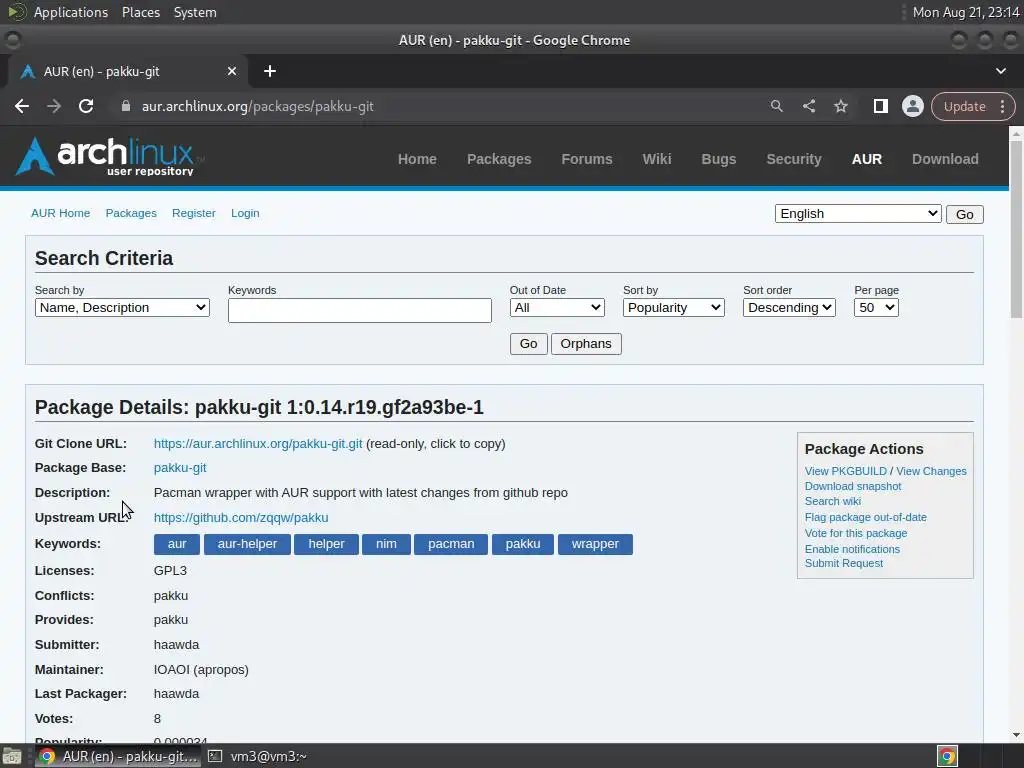The image size is (1024, 768).
Task: Open the Wiki navigation item
Action: (656, 159)
